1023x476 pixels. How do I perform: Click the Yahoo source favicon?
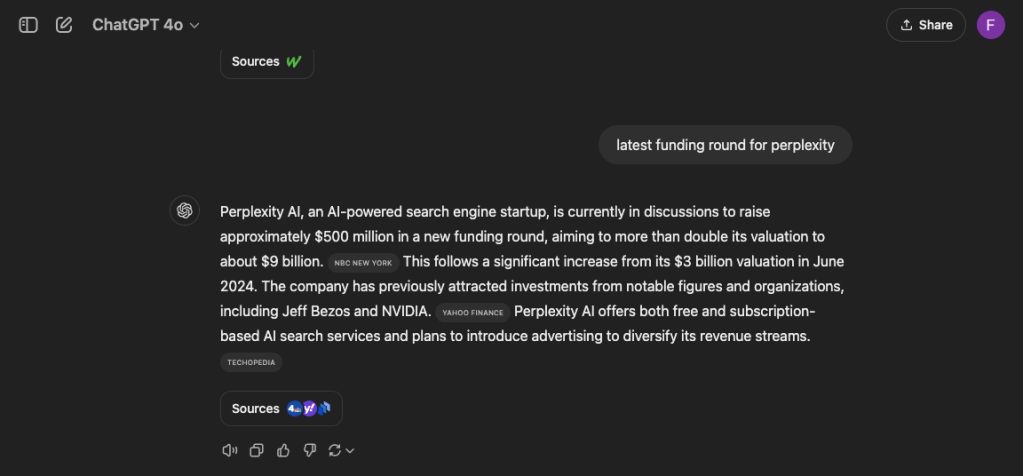(309, 408)
